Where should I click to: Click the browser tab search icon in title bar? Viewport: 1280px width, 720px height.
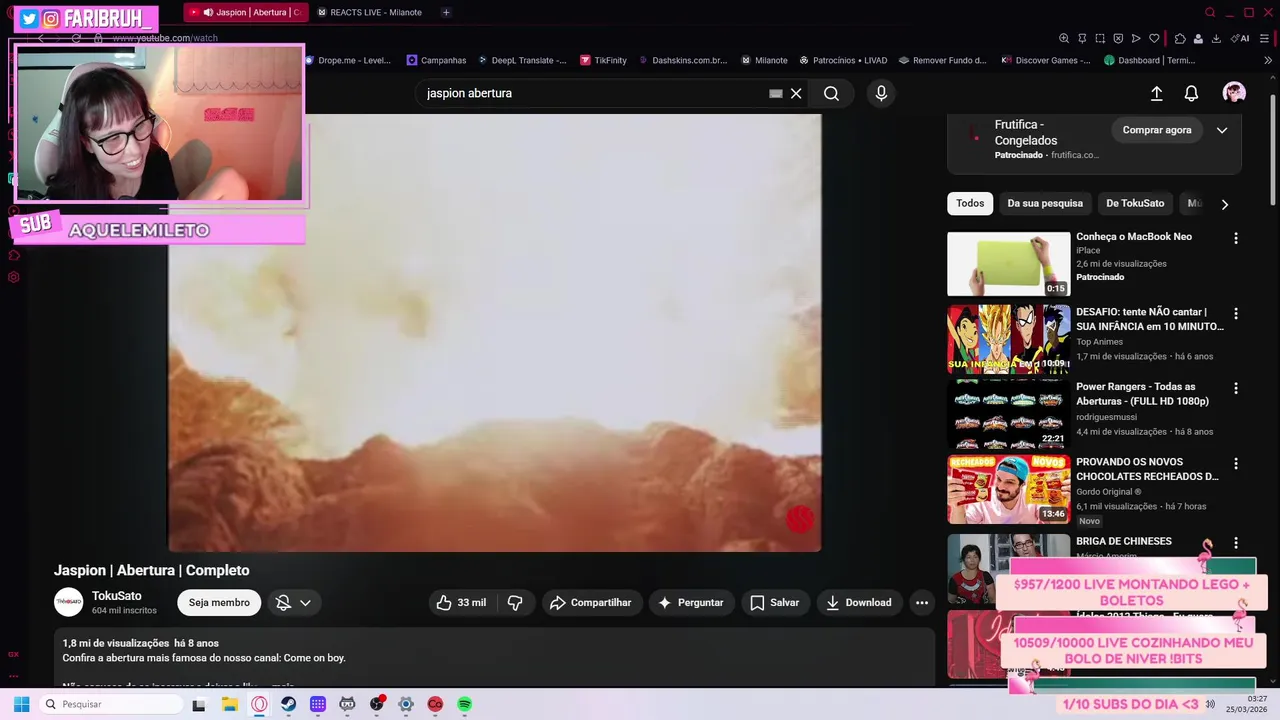click(1210, 12)
